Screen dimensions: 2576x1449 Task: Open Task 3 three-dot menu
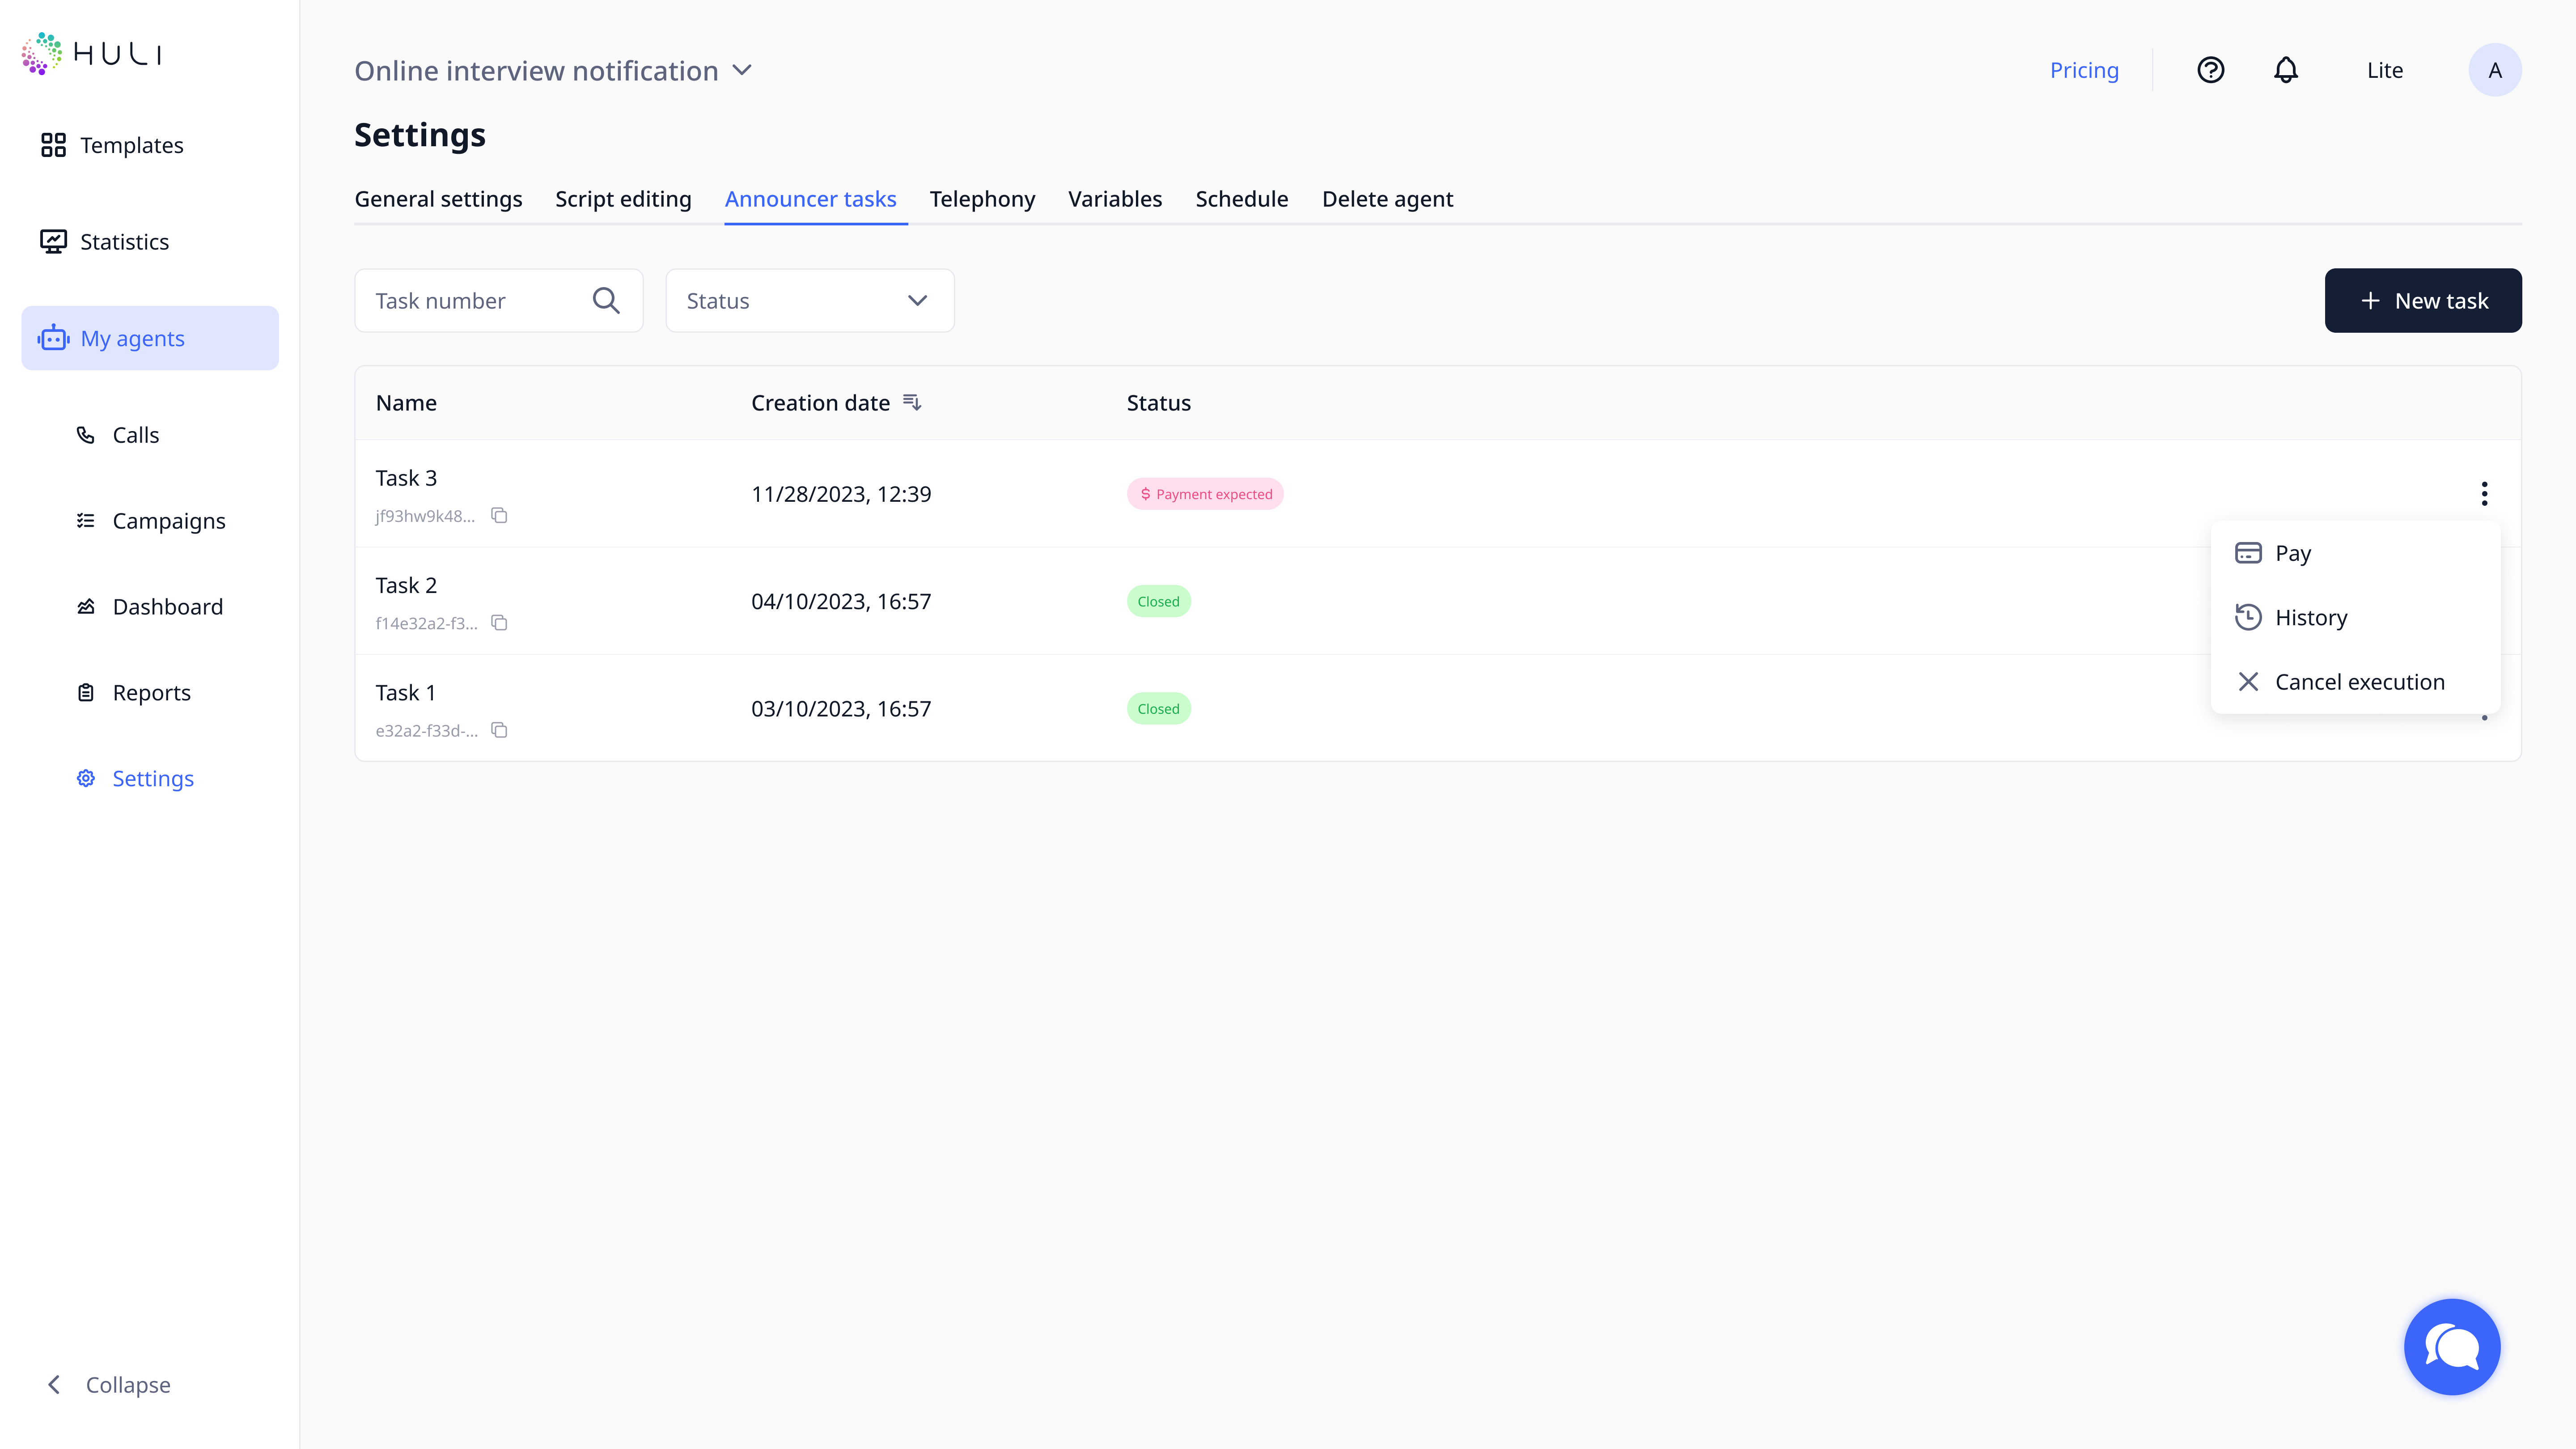[2484, 494]
